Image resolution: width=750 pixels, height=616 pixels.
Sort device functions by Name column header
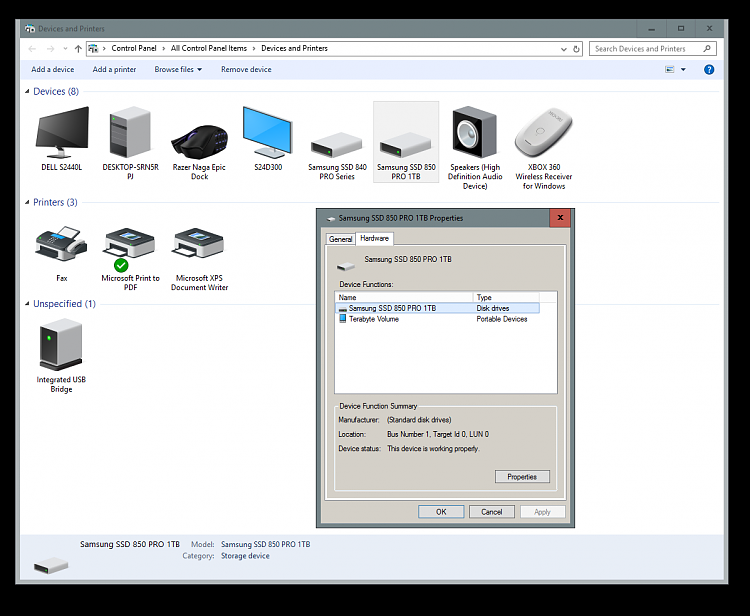pos(404,297)
